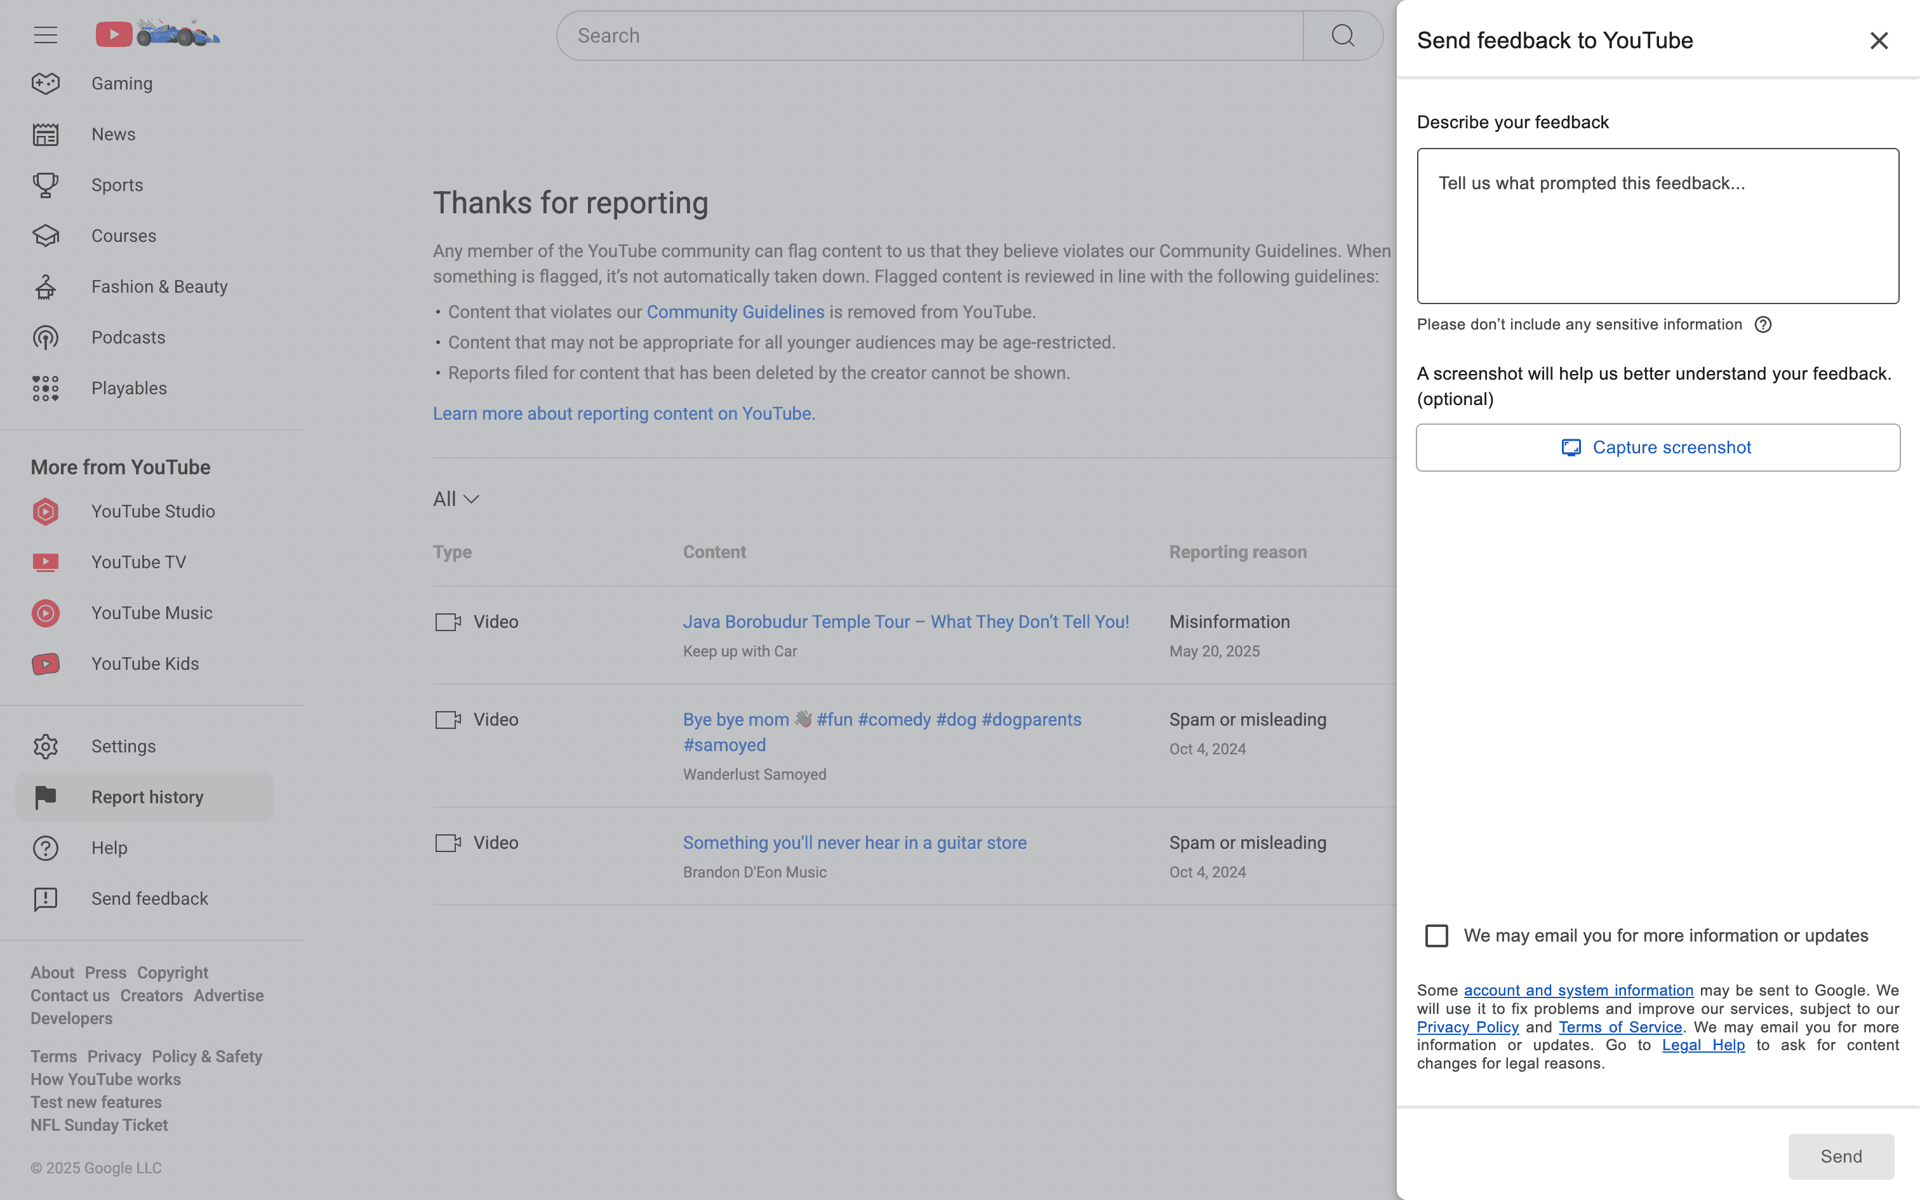Click the Report history flag icon
The image size is (1920, 1200).
(45, 798)
